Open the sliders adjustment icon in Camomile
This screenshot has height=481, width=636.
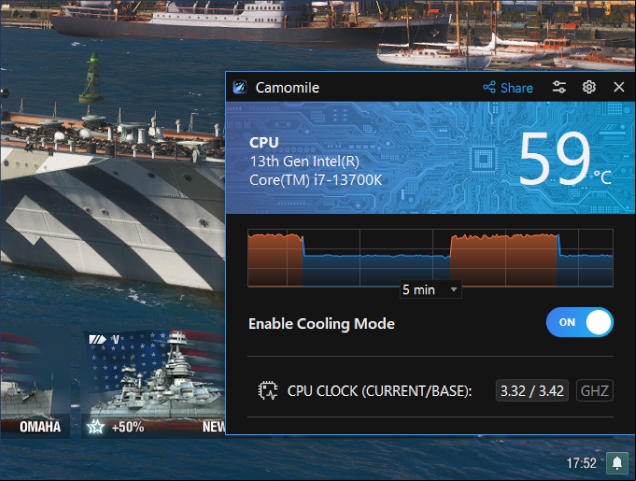(559, 87)
